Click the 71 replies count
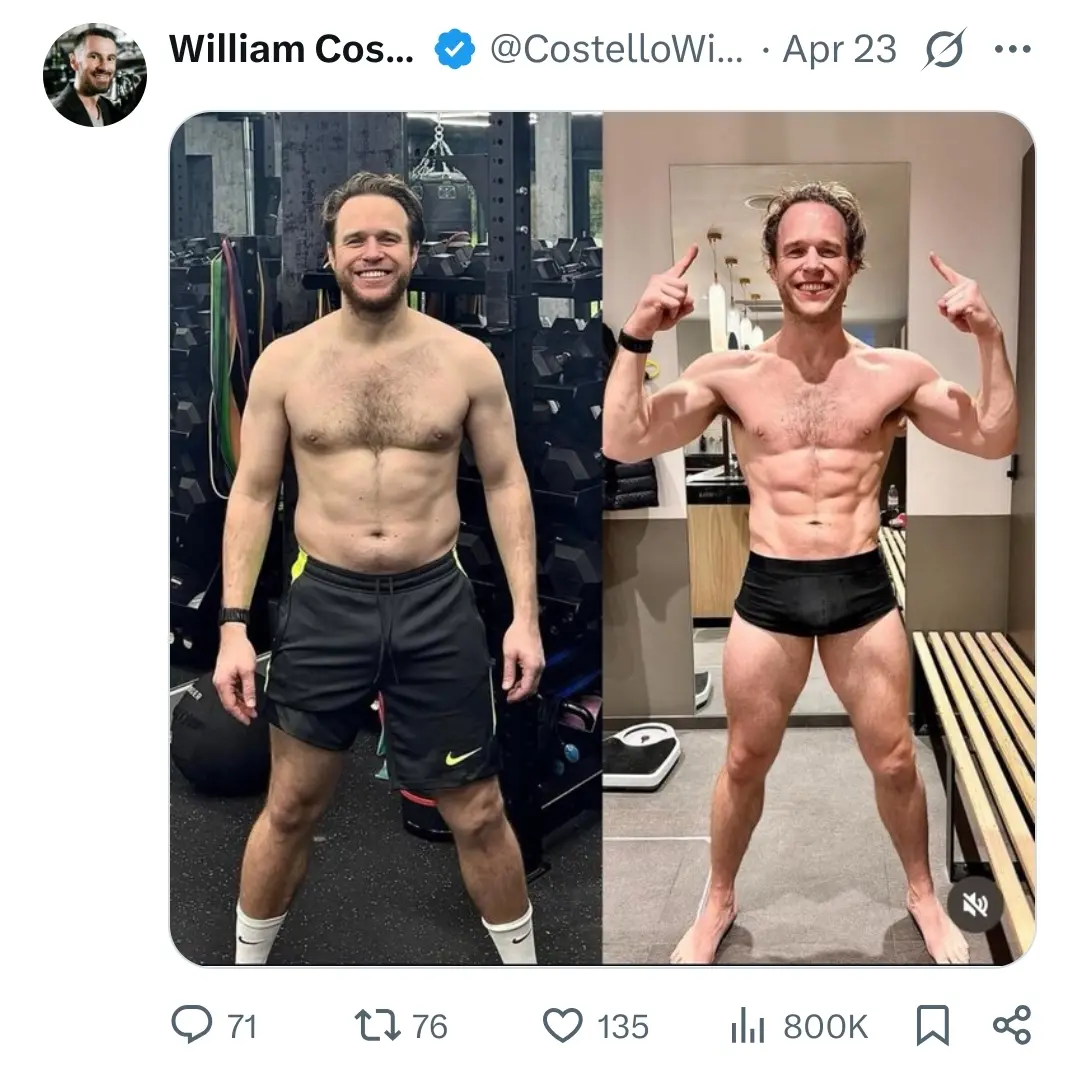Screen dimensions: 1080x1075 coord(241,1026)
